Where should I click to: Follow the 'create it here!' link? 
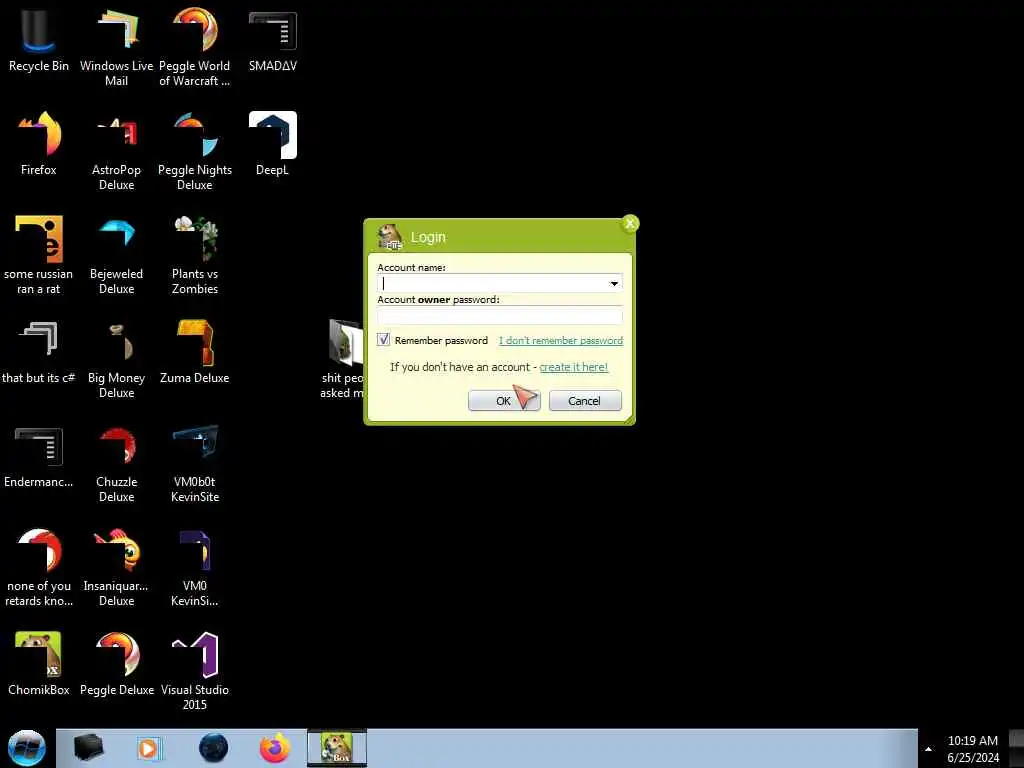tap(573, 367)
